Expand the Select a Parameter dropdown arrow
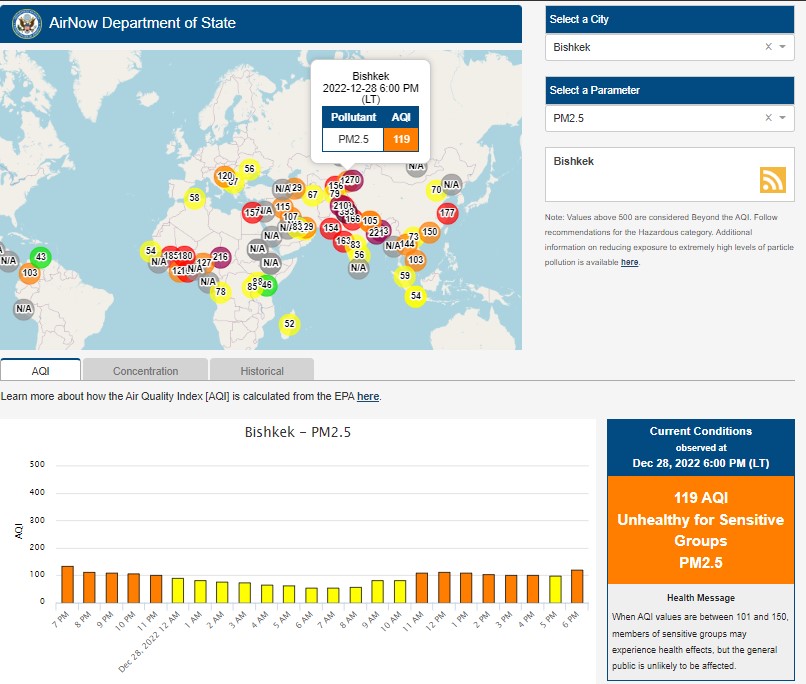Viewport: 806px width, 684px height. 782,118
